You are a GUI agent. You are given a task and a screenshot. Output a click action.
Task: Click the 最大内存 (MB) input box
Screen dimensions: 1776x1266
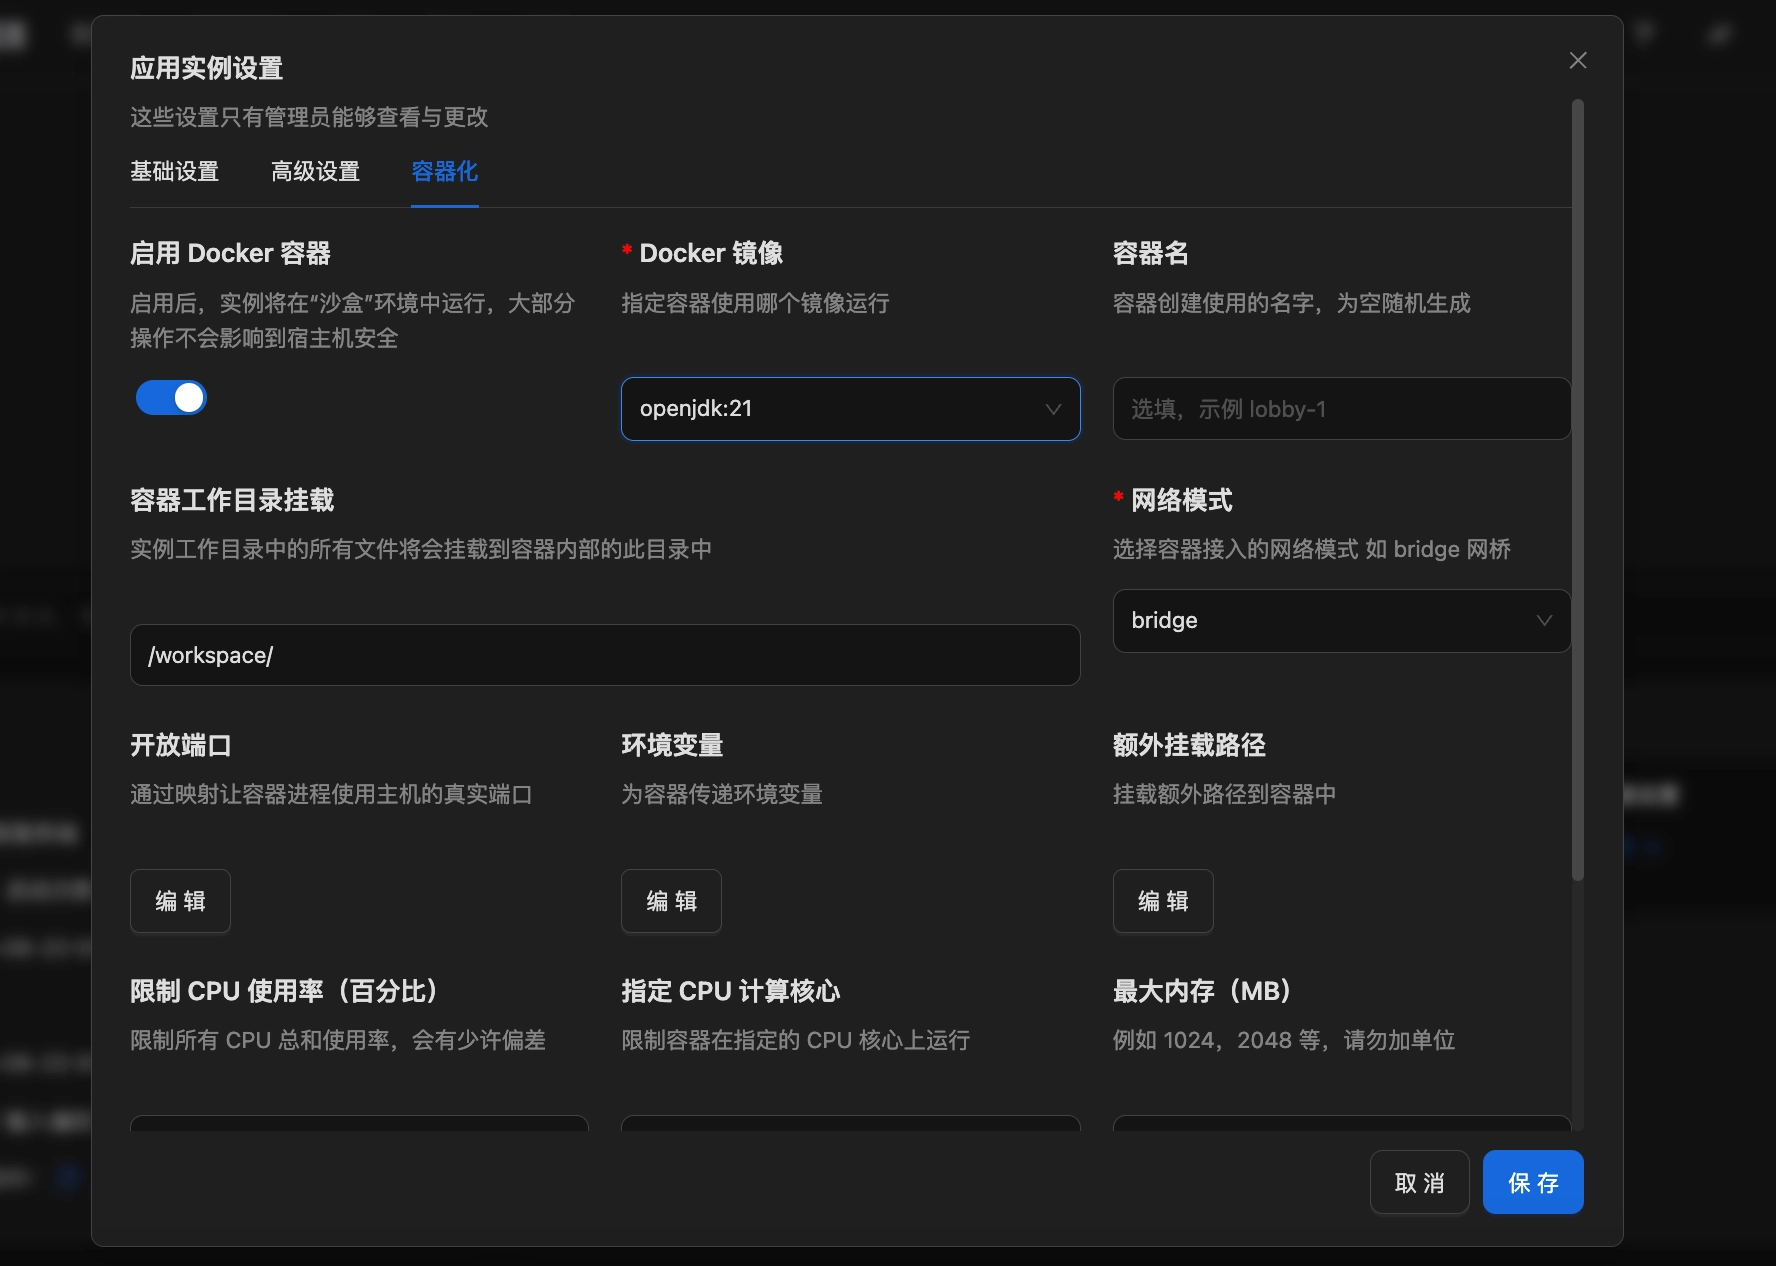(x=1341, y=1123)
